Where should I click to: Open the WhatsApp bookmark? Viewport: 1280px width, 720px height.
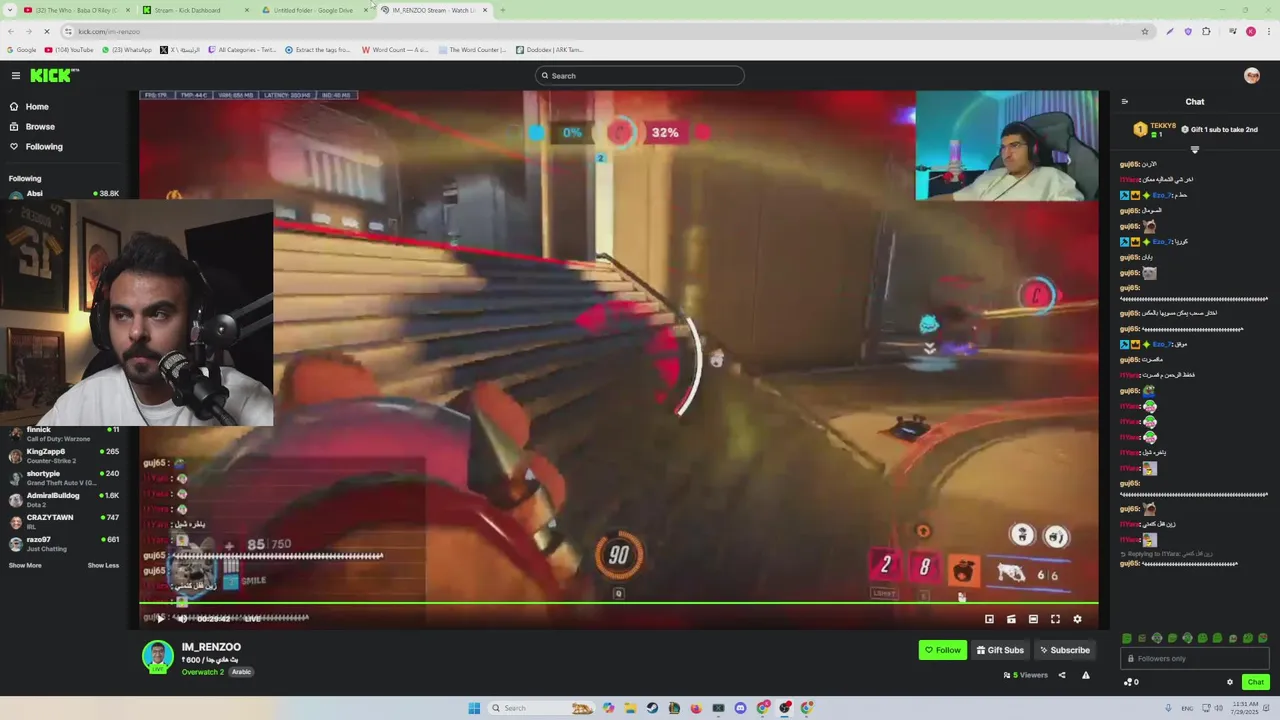coord(128,50)
